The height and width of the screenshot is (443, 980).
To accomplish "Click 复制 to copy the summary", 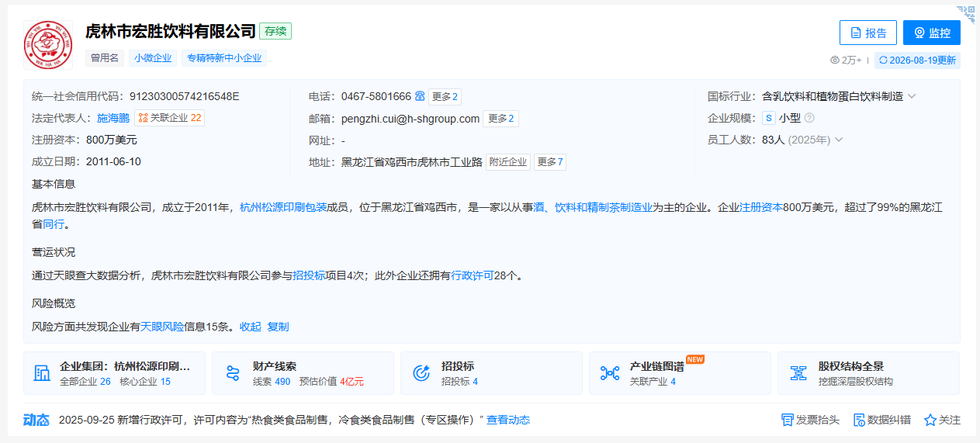I will point(278,326).
